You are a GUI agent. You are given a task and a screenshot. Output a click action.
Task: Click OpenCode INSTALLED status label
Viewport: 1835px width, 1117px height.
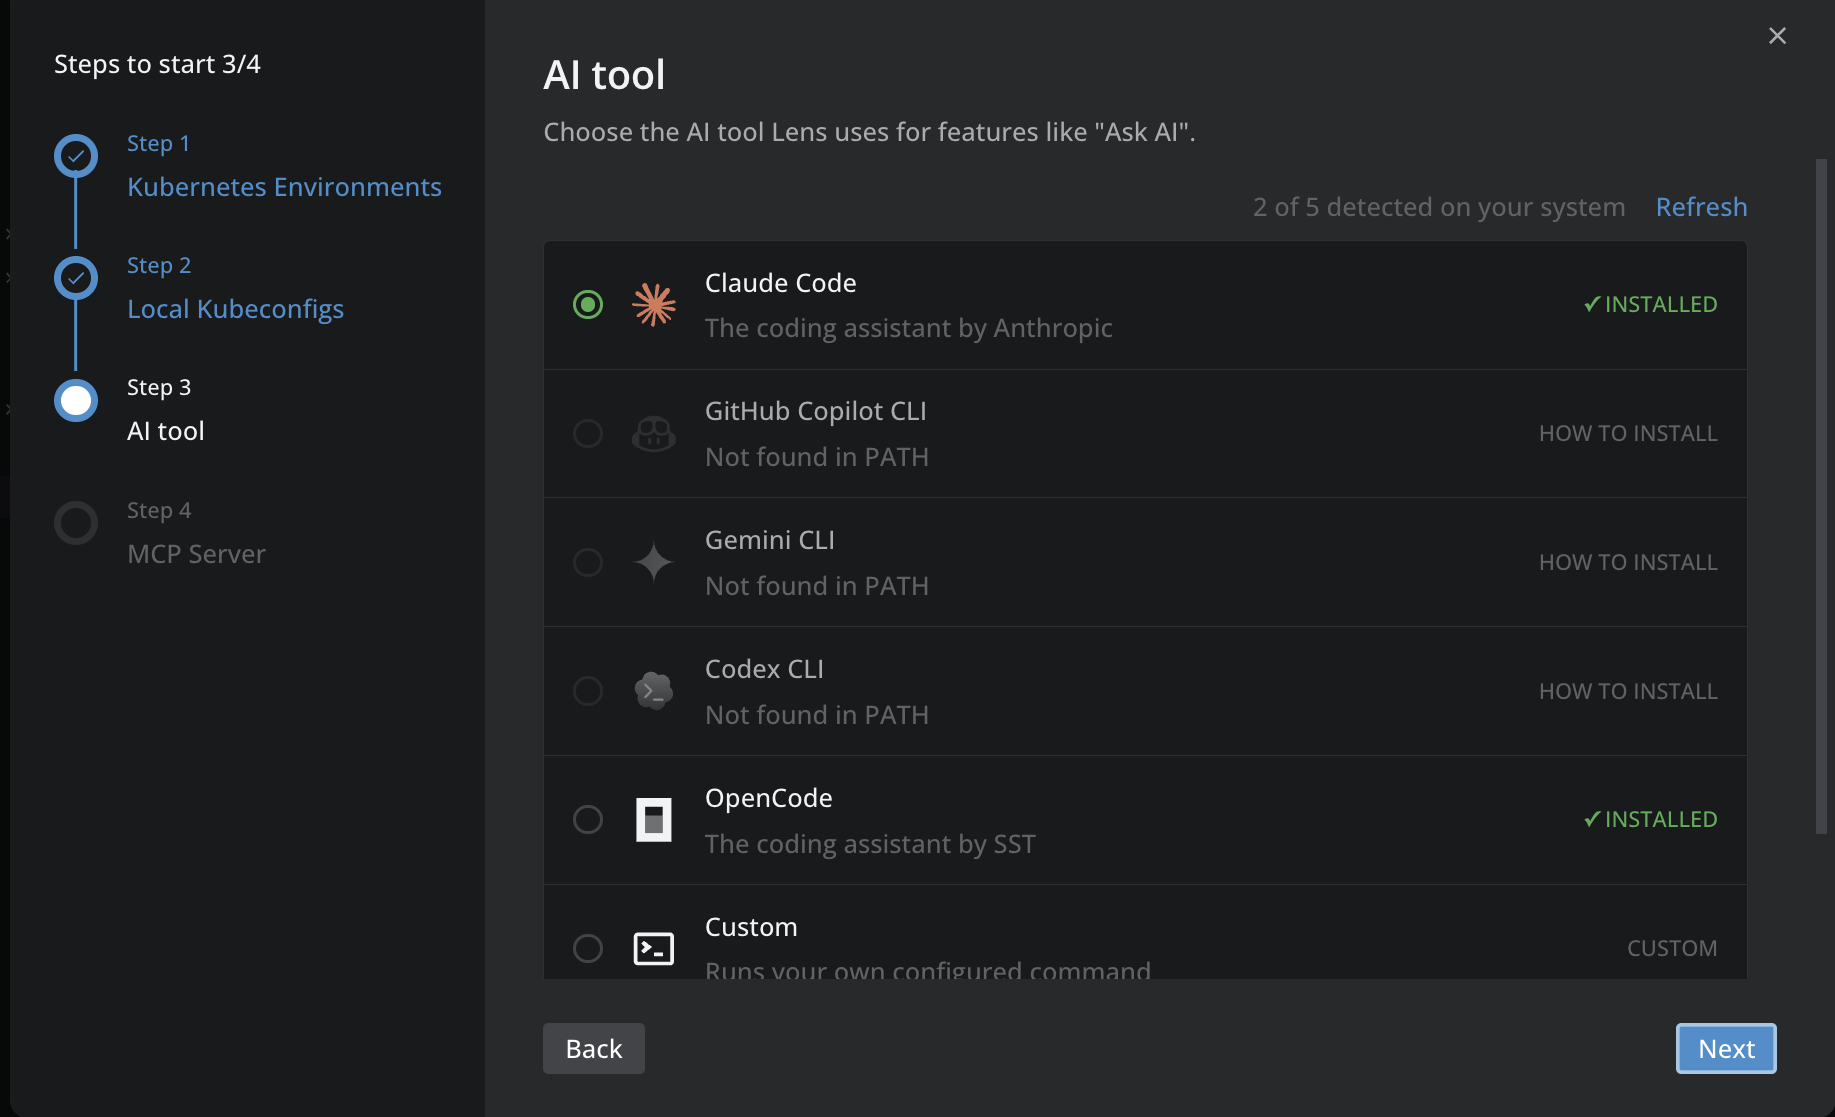[1650, 820]
